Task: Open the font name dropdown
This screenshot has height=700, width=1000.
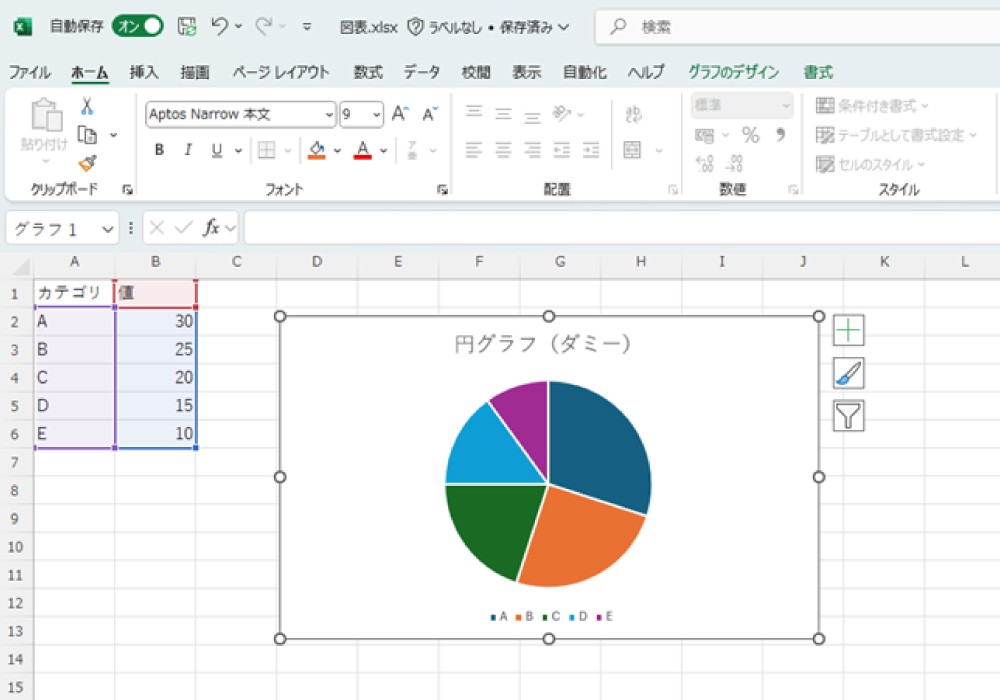Action: click(x=329, y=115)
